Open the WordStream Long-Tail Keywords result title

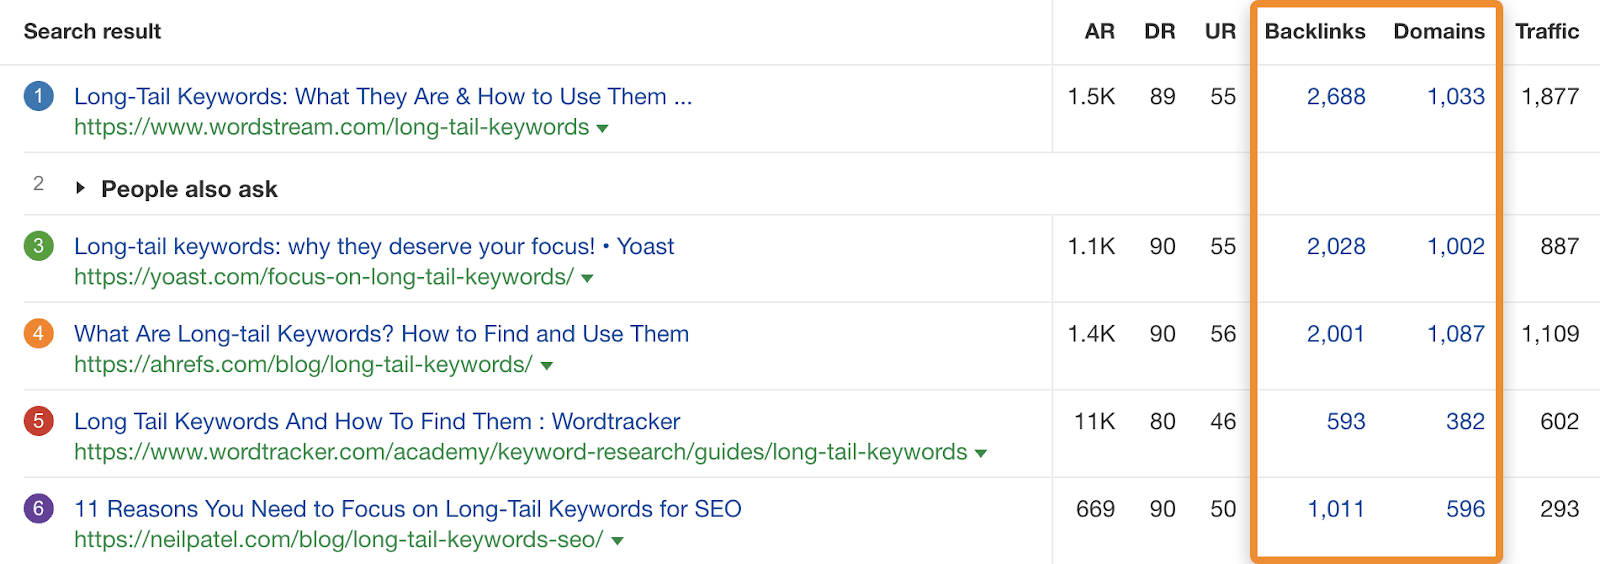(x=383, y=96)
